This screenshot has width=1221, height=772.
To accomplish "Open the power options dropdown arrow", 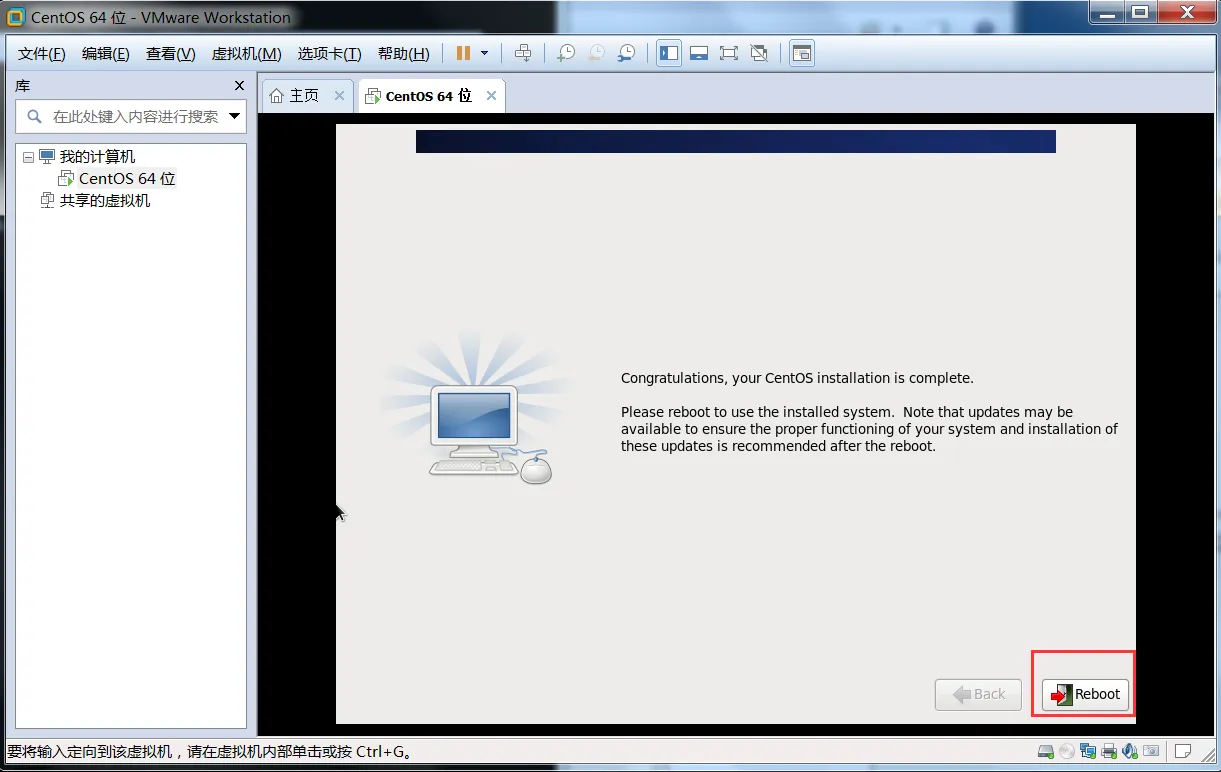I will point(485,53).
